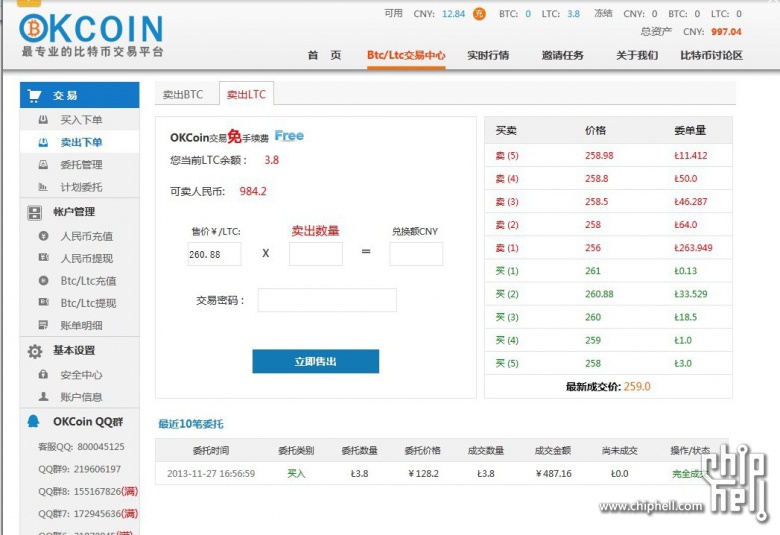The width and height of the screenshot is (780, 535).
Task: Click 客服QQ: 800045125 entry
Action: click(81, 446)
